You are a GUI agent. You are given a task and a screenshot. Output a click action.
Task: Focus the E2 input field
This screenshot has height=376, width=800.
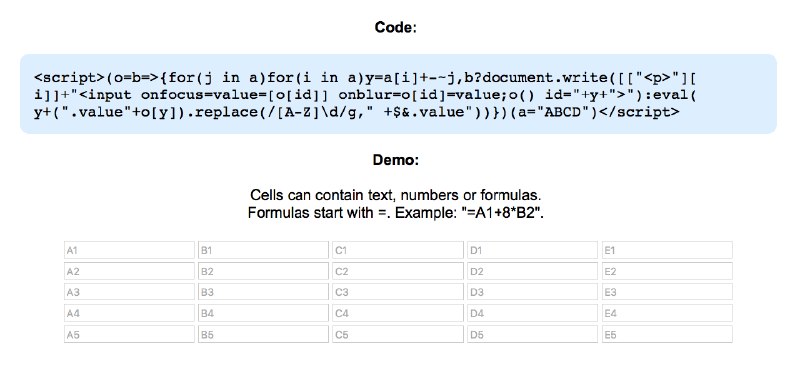667,271
